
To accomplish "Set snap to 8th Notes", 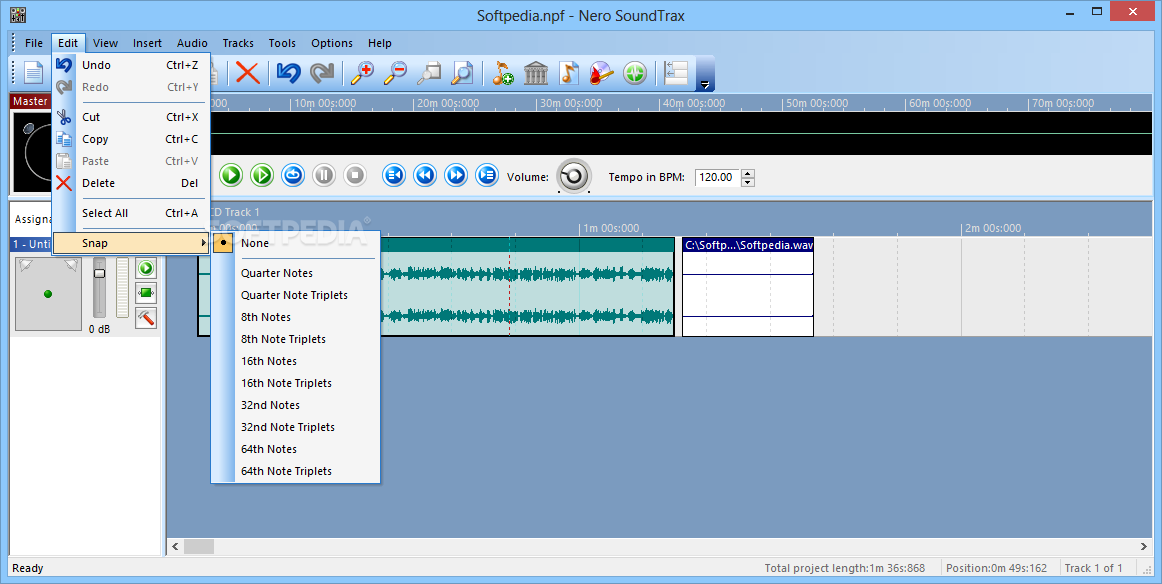I will [296, 317].
